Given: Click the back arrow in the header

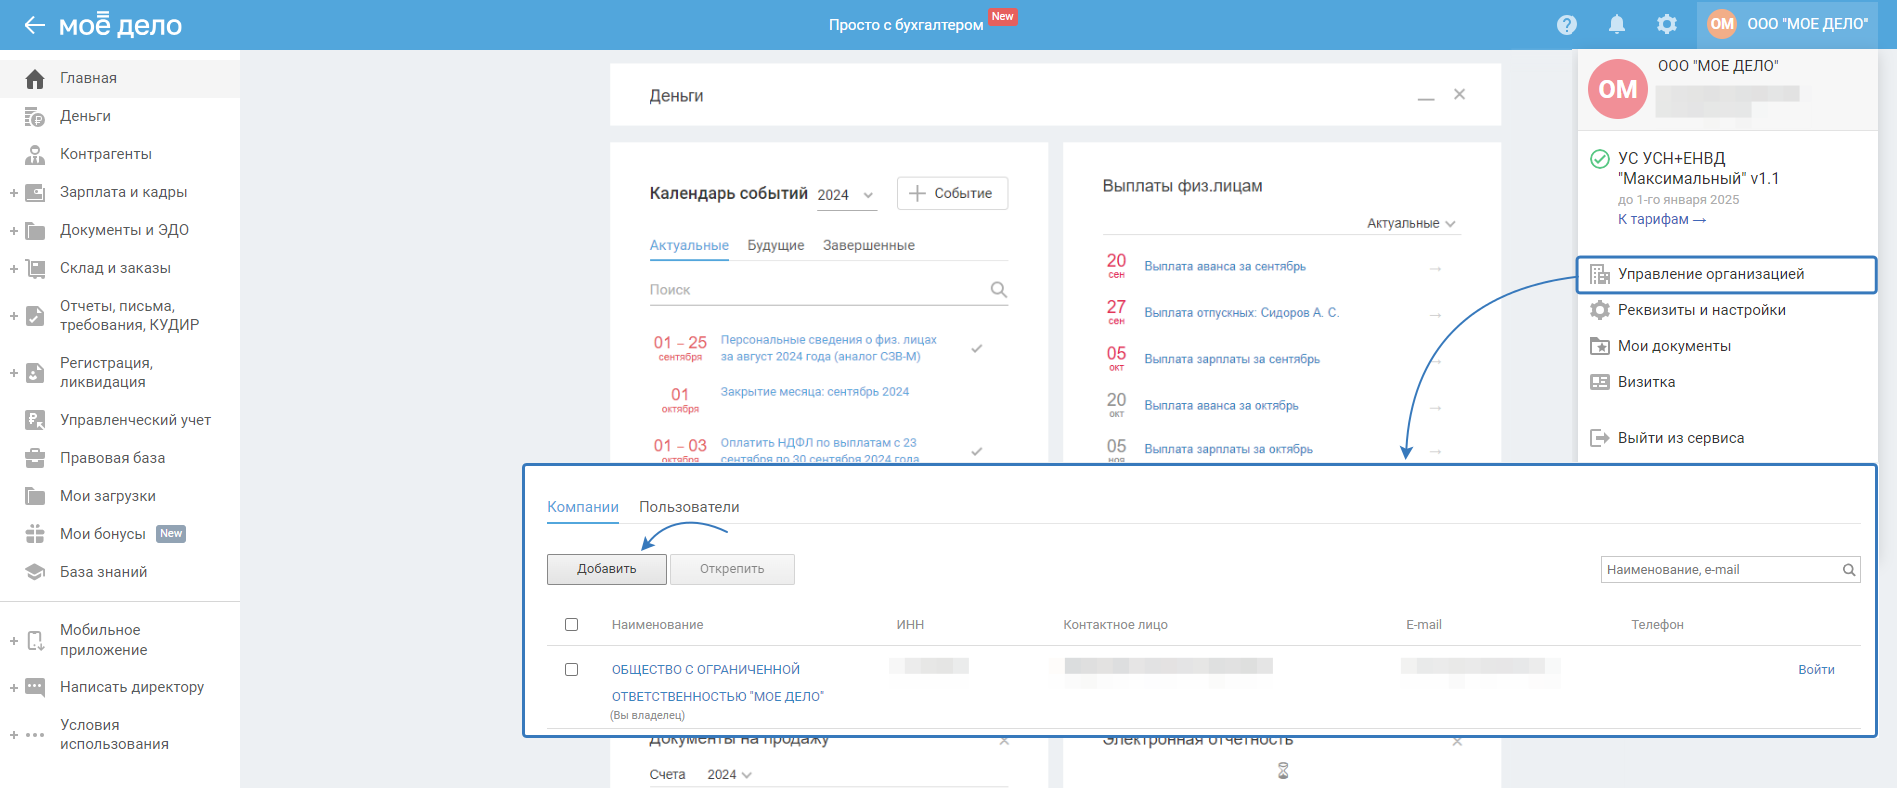Looking at the screenshot, I should 35,25.
